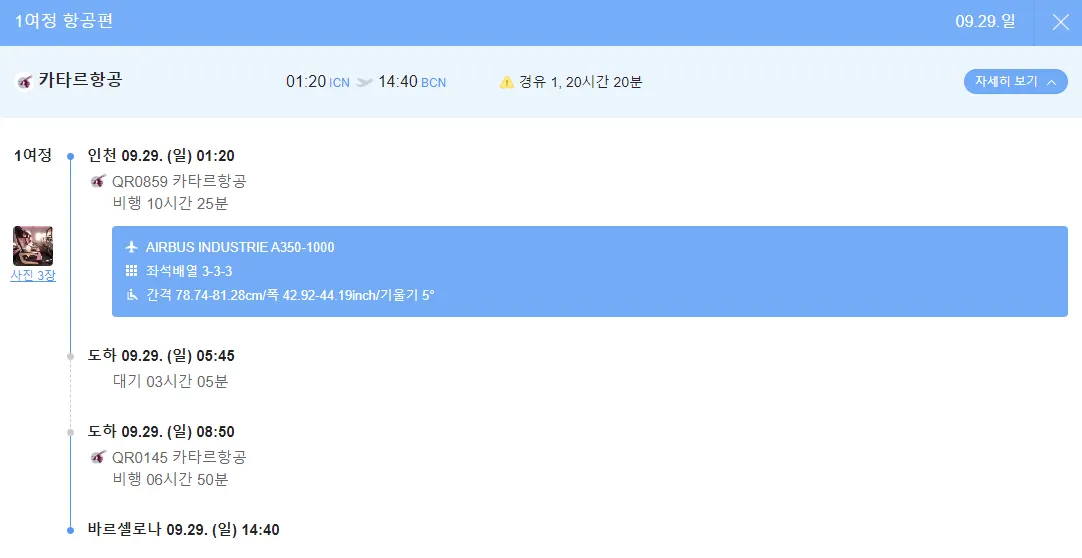Open the 사진 3장 link
The image size is (1082, 558).
[33, 275]
